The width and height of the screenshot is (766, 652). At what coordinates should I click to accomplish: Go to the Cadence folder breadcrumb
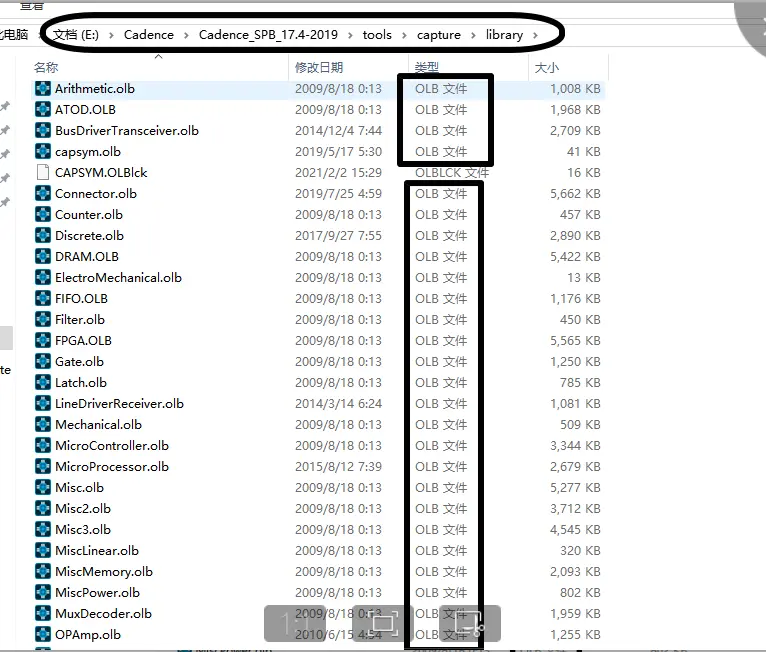coord(149,35)
